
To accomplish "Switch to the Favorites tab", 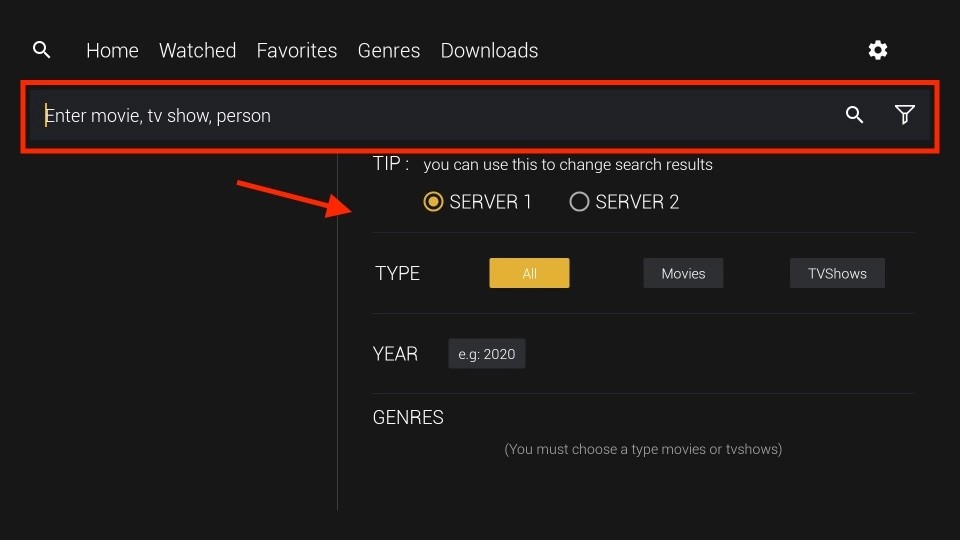I will pyautogui.click(x=297, y=50).
